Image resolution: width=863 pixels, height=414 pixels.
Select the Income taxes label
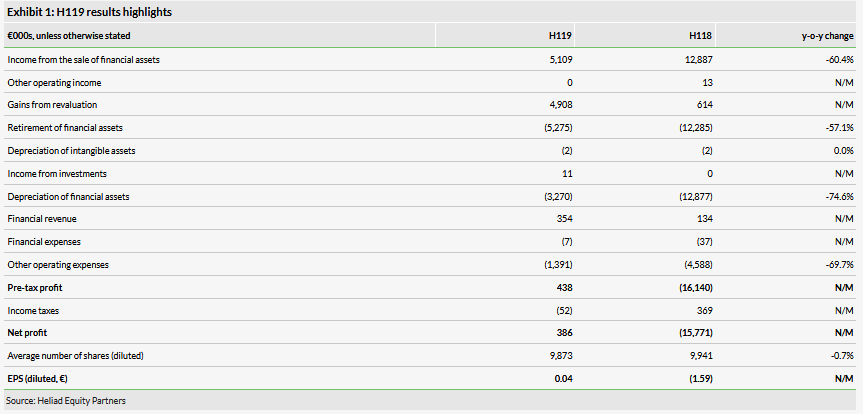point(34,310)
